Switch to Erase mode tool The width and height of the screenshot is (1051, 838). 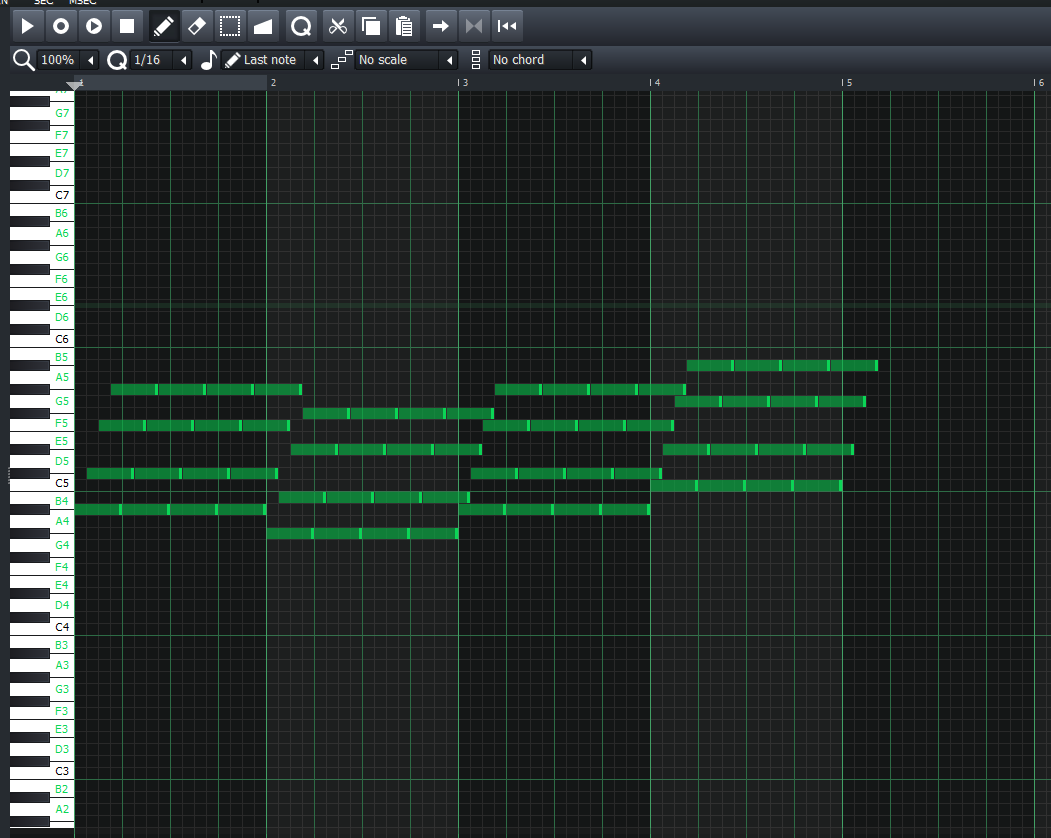196,26
